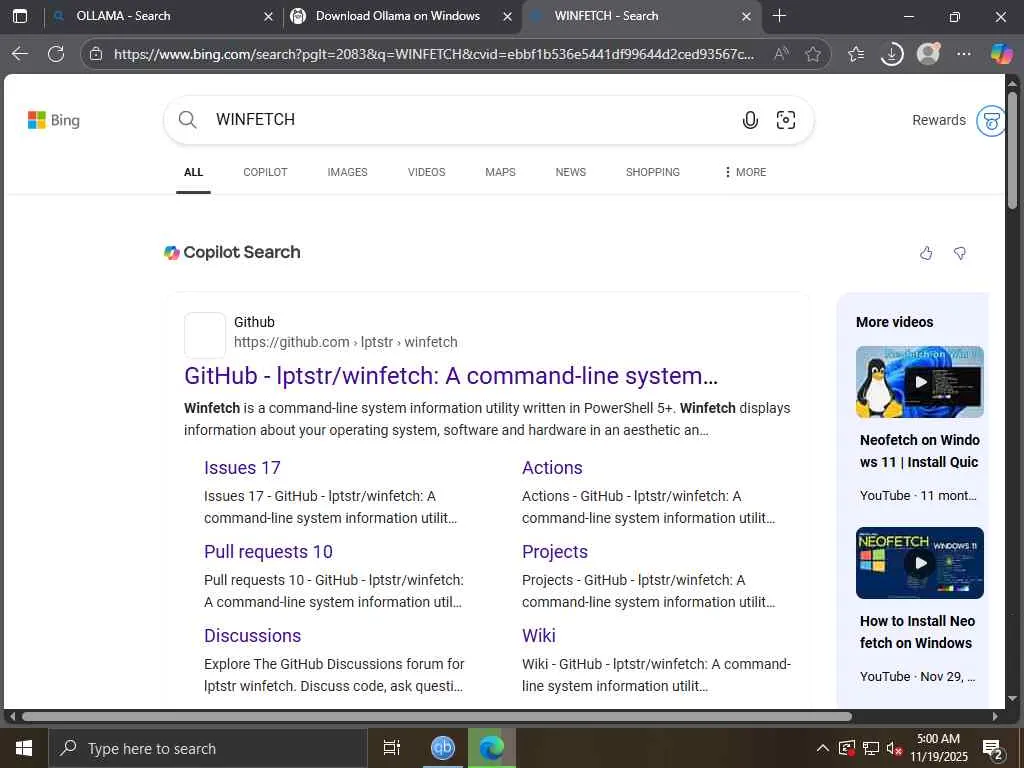Open Neofetch on Windows 11 video title
1024x768 pixels.
coord(920,451)
